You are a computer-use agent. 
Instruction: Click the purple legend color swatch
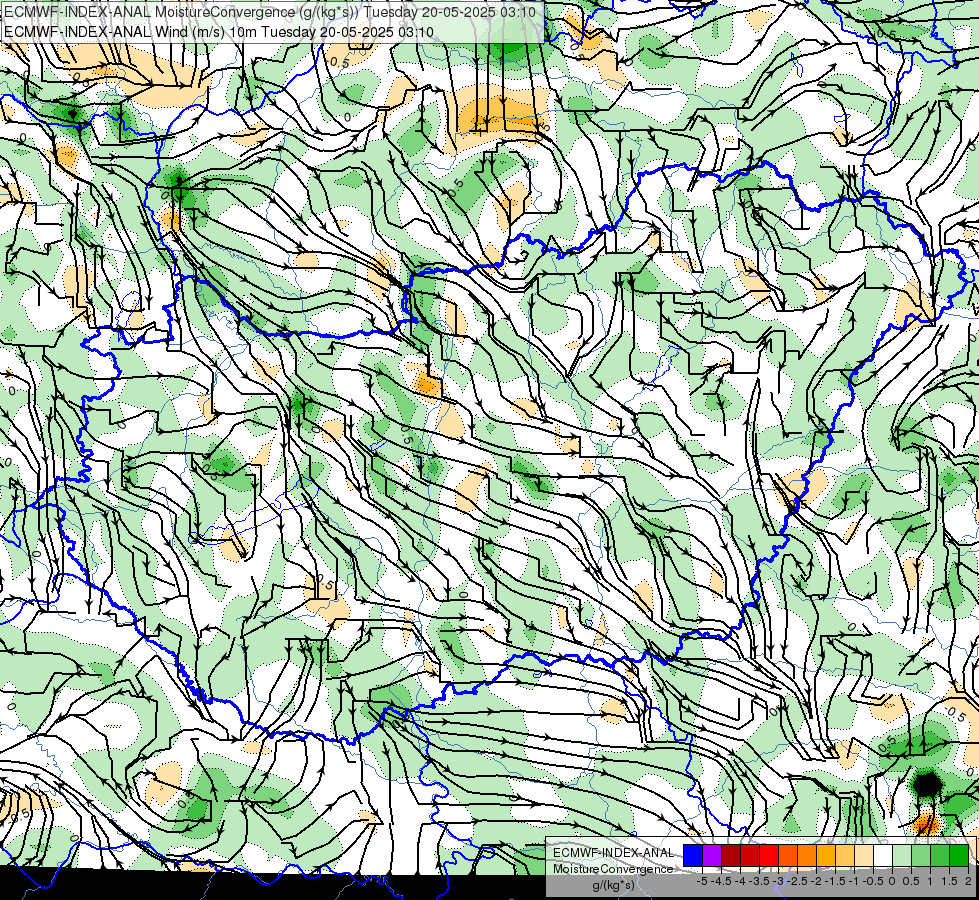click(x=712, y=855)
